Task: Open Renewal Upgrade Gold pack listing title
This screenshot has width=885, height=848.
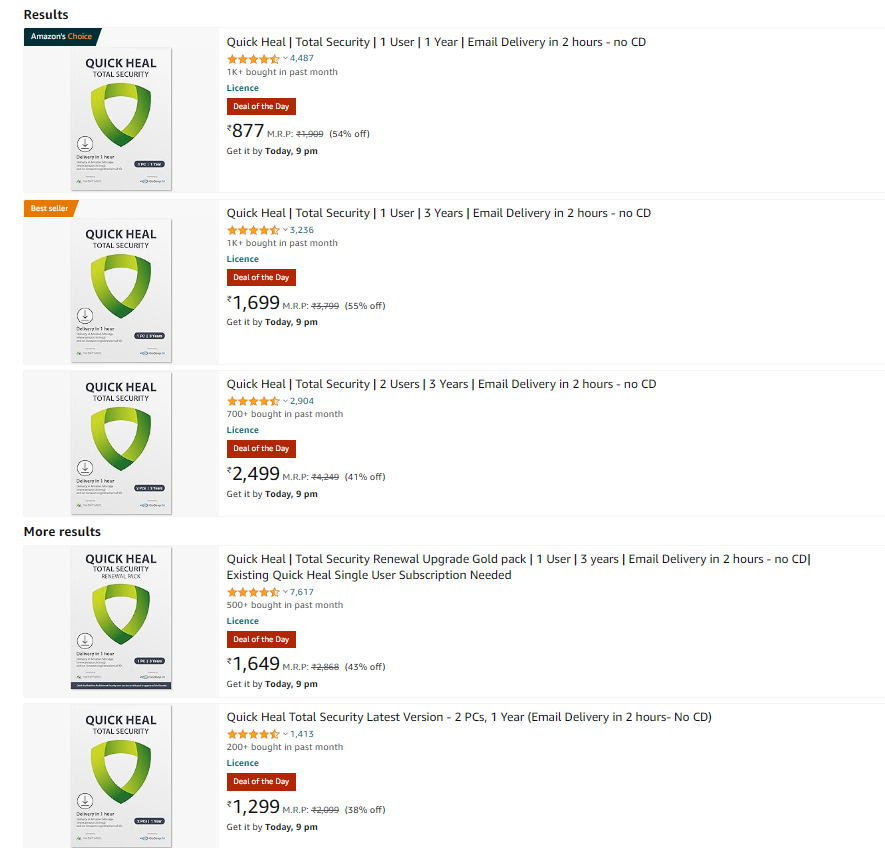Action: pyautogui.click(x=518, y=559)
